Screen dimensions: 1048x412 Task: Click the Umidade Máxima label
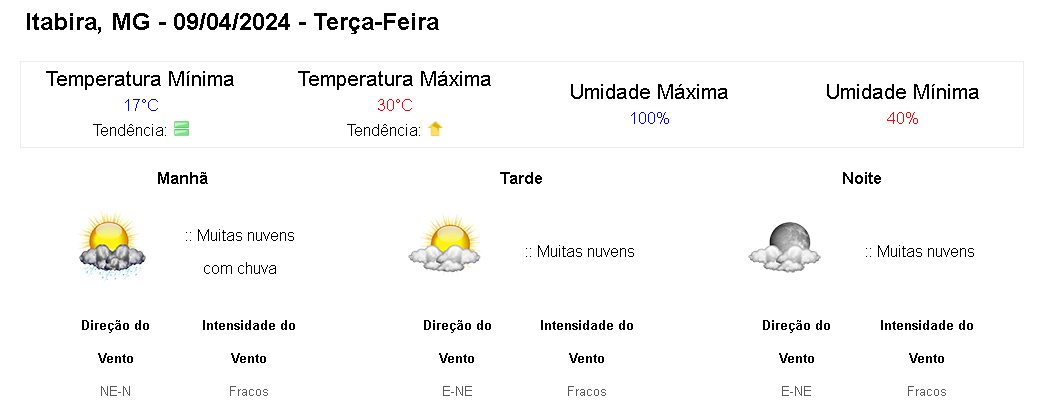pos(649,92)
